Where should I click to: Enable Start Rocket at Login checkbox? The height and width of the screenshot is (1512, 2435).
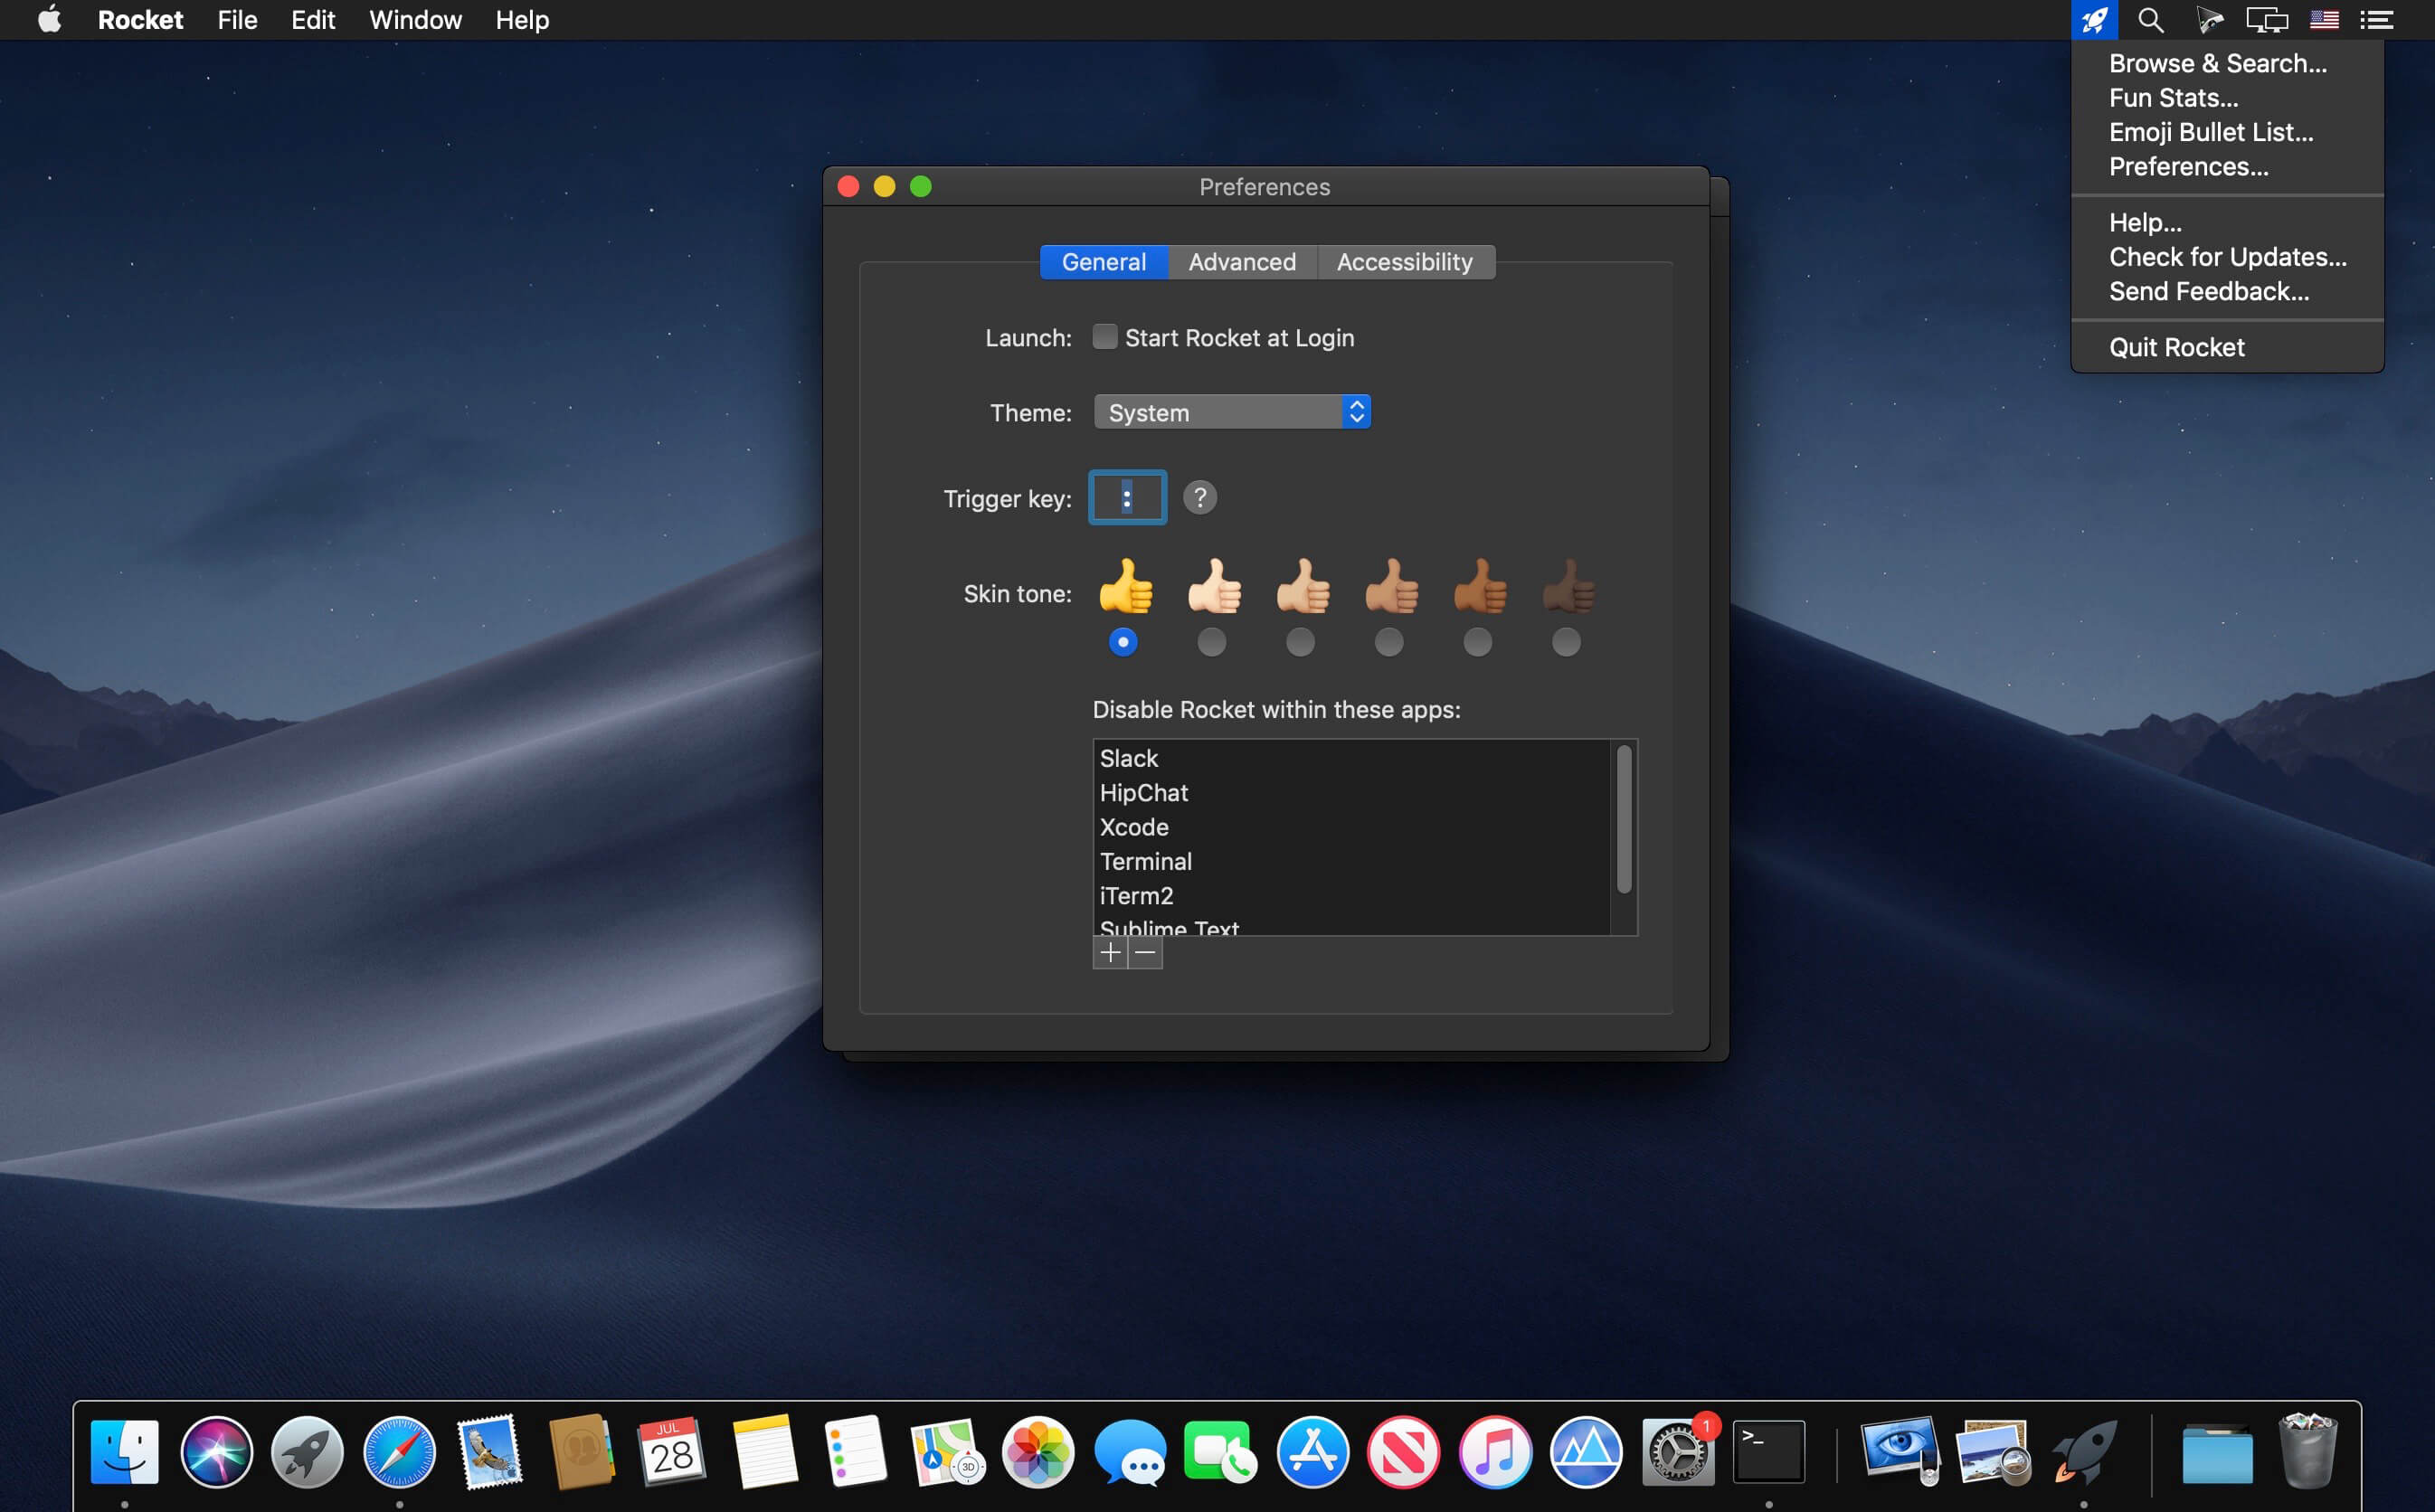(1105, 337)
